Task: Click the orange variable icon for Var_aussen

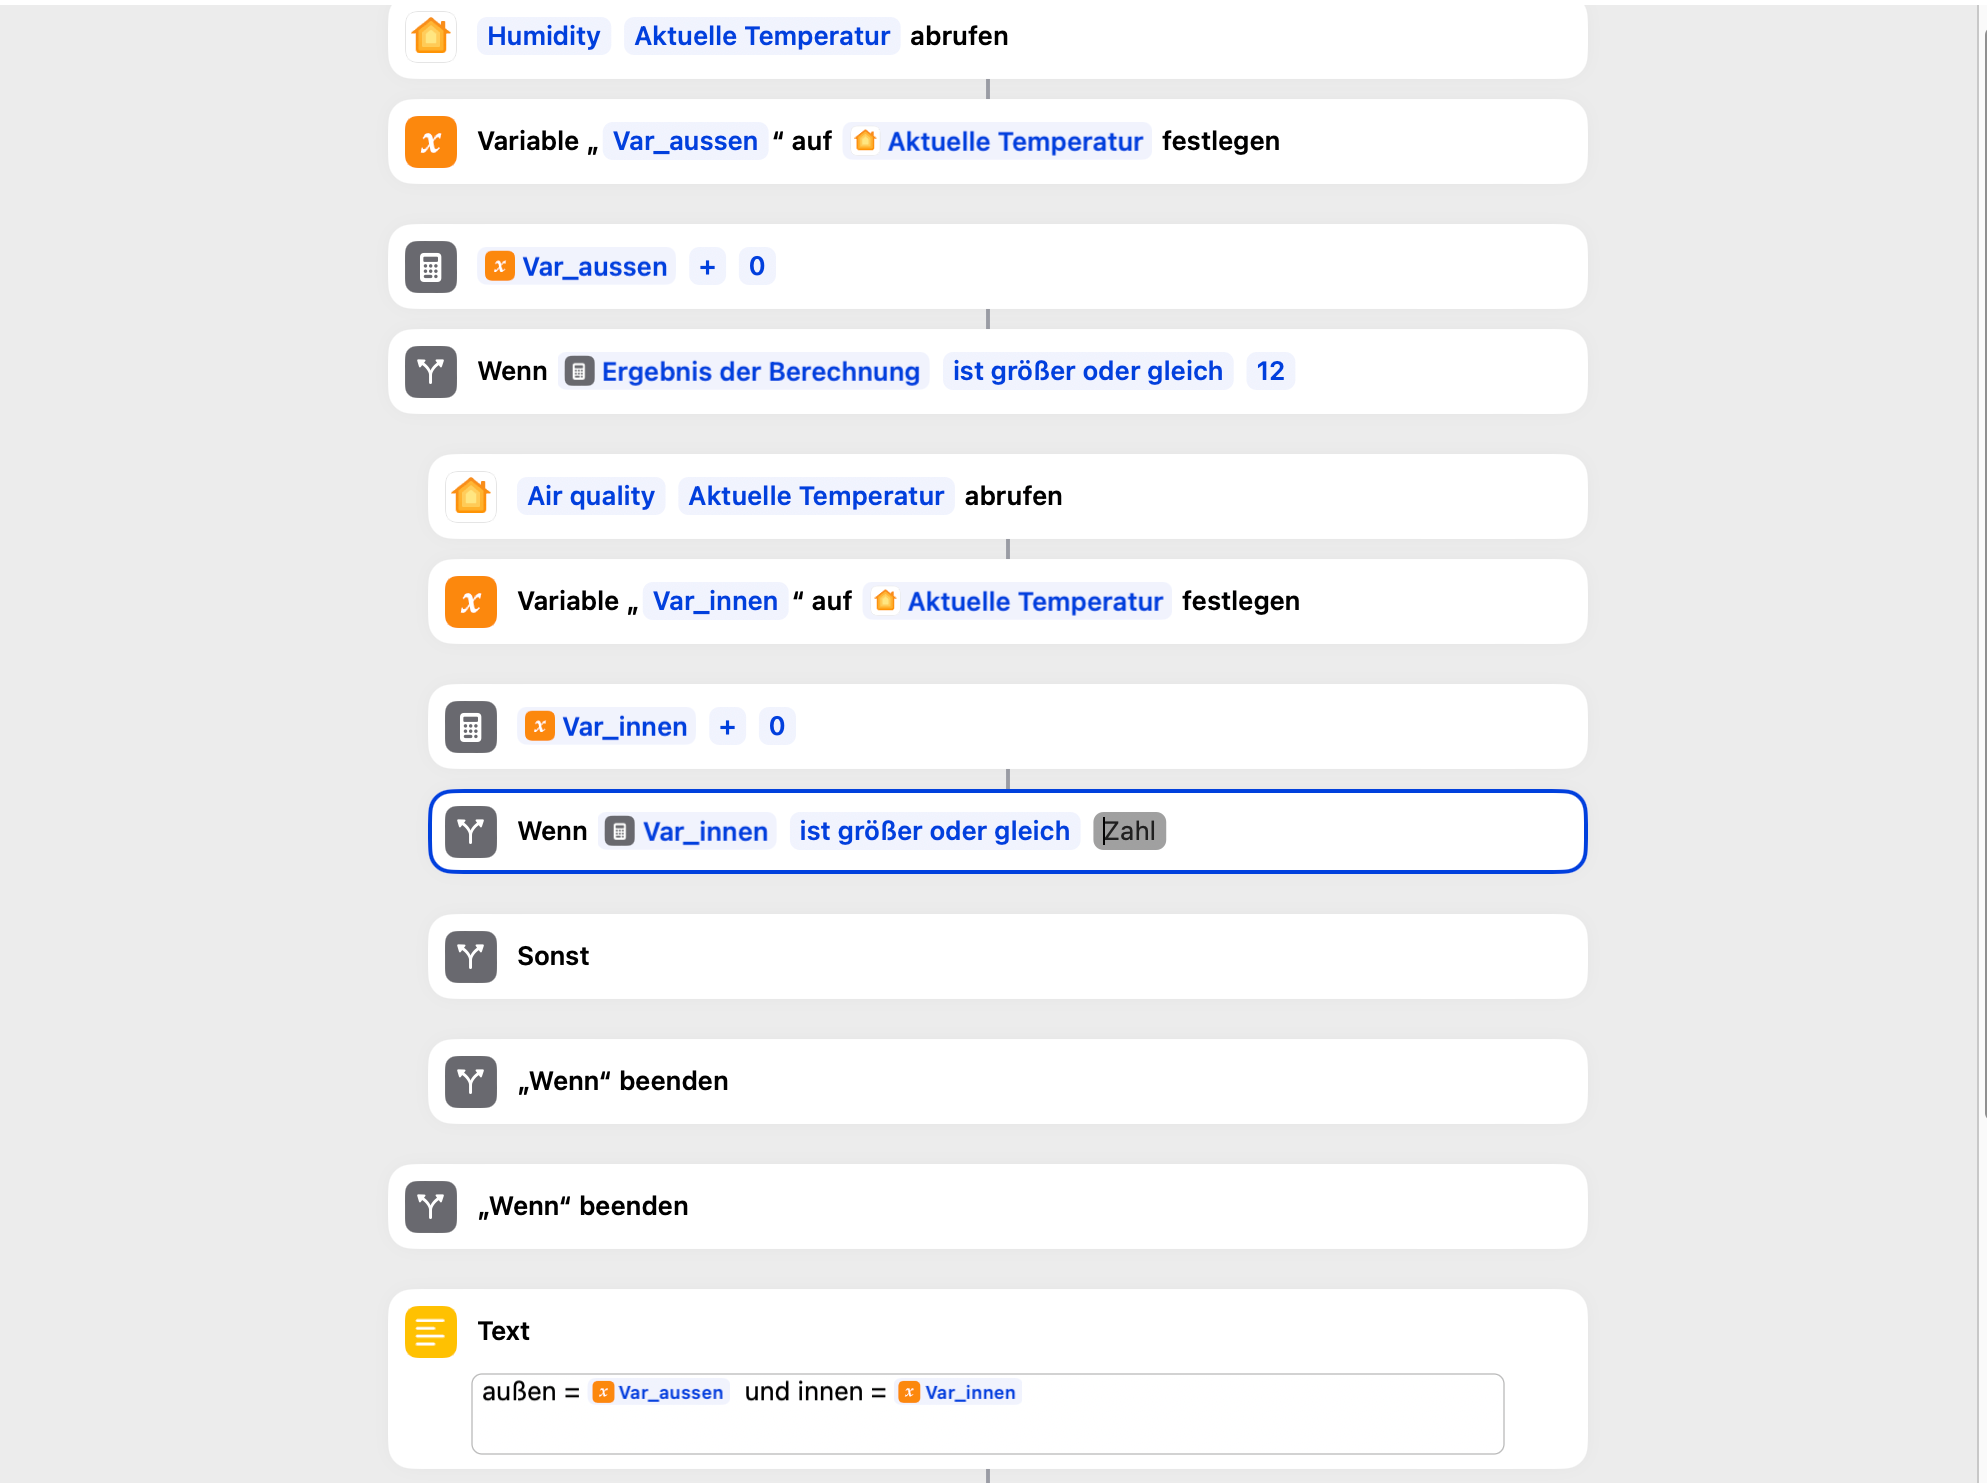Action: (431, 142)
